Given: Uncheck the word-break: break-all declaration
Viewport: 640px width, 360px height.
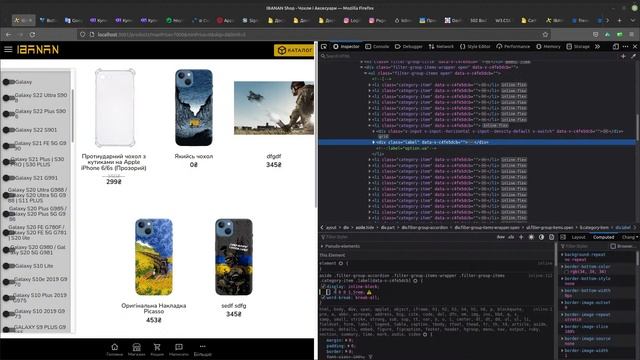Looking at the screenshot, I should tap(323, 298).
